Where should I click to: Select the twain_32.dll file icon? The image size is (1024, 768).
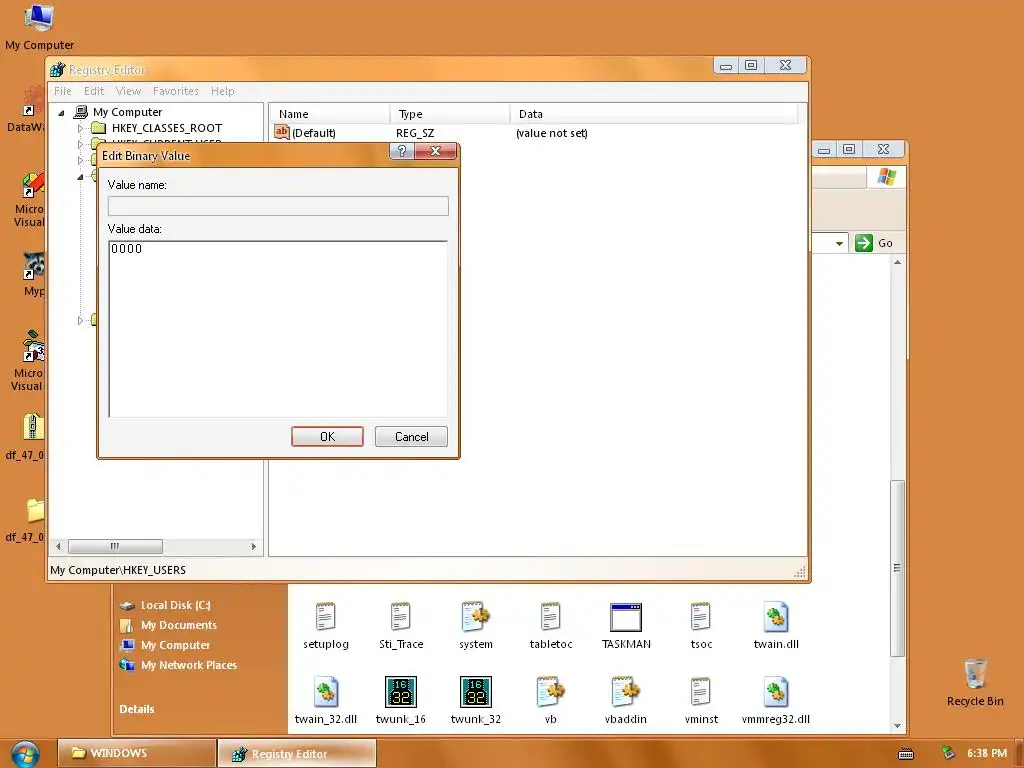[x=325, y=692]
